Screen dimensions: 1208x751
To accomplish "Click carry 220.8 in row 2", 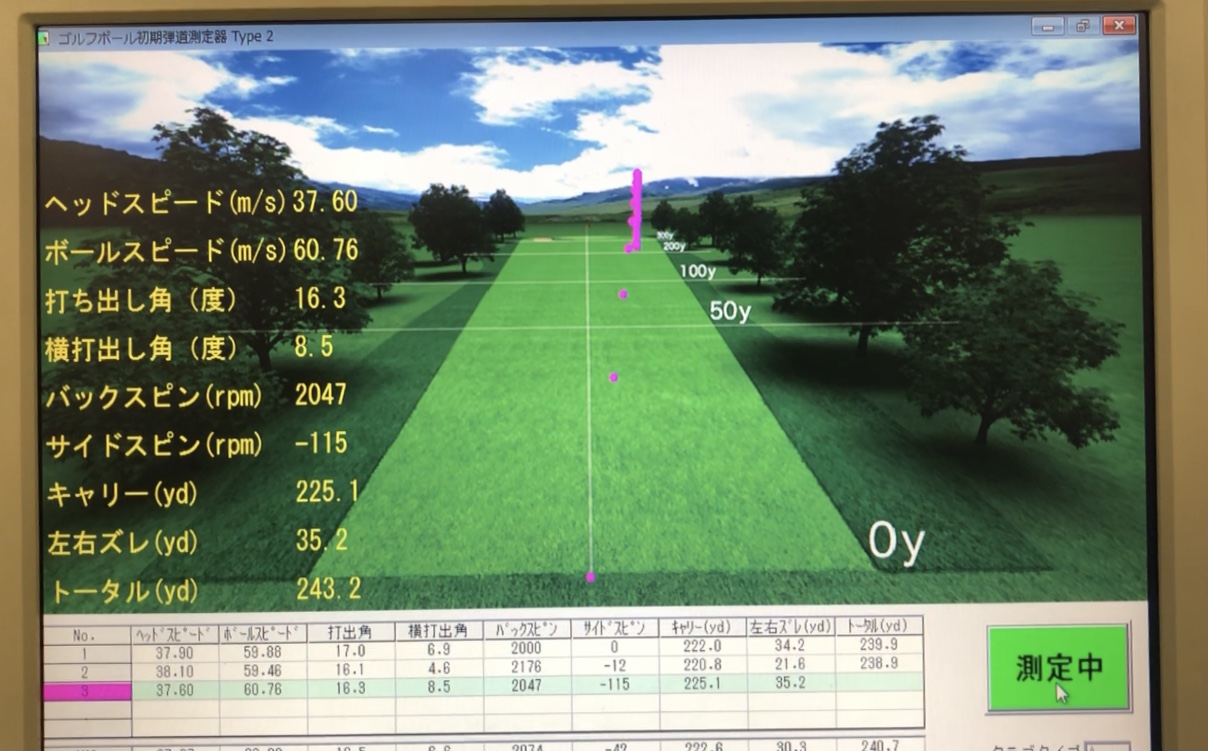I will [703, 664].
